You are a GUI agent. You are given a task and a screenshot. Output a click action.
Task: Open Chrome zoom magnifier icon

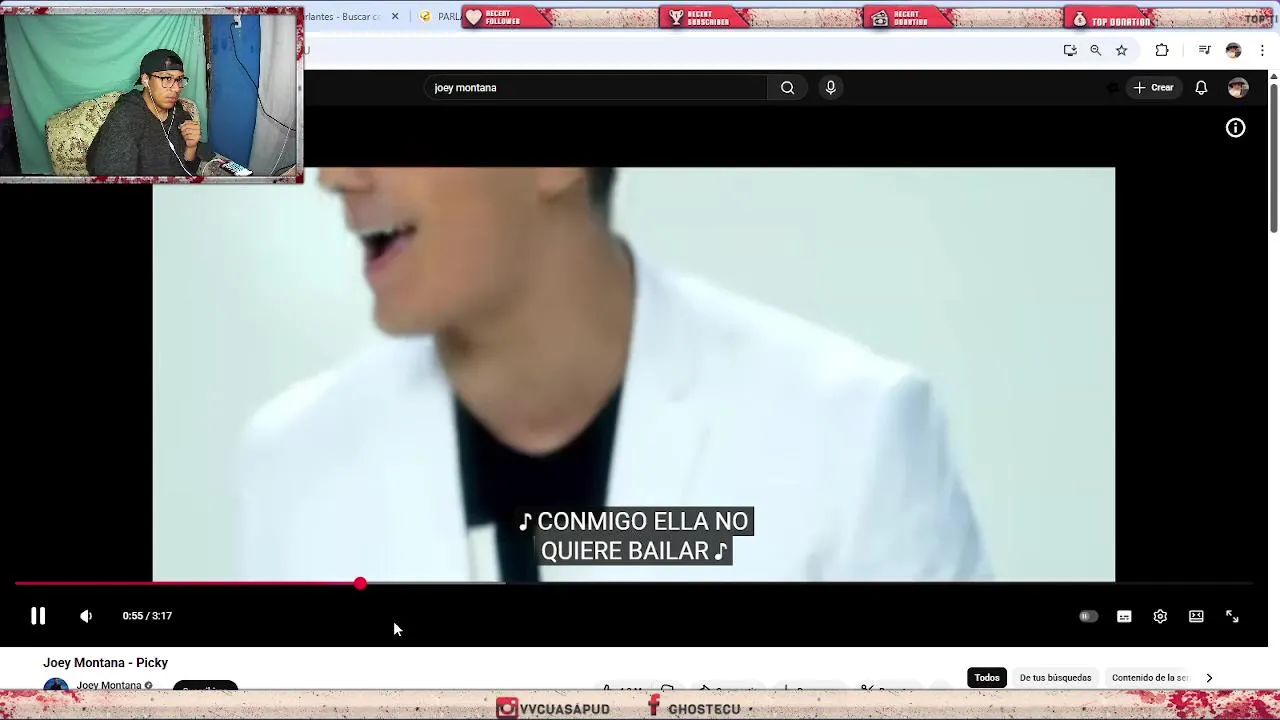[x=1096, y=50]
